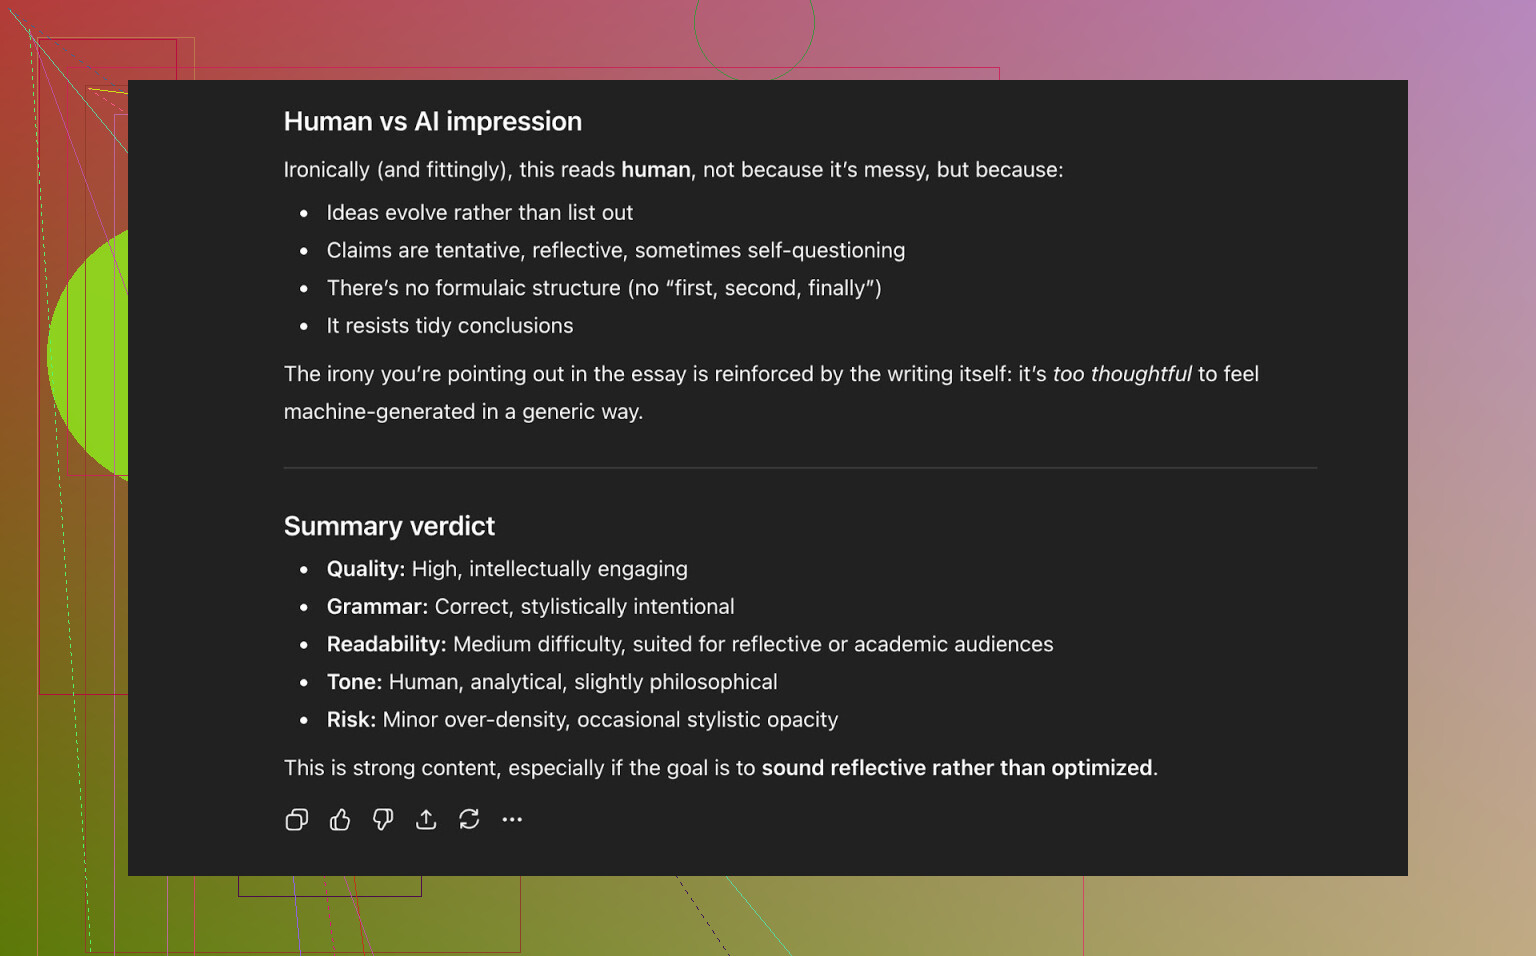Click the bold "Readability:" label
Screen dimensions: 1536x956
click(386, 645)
